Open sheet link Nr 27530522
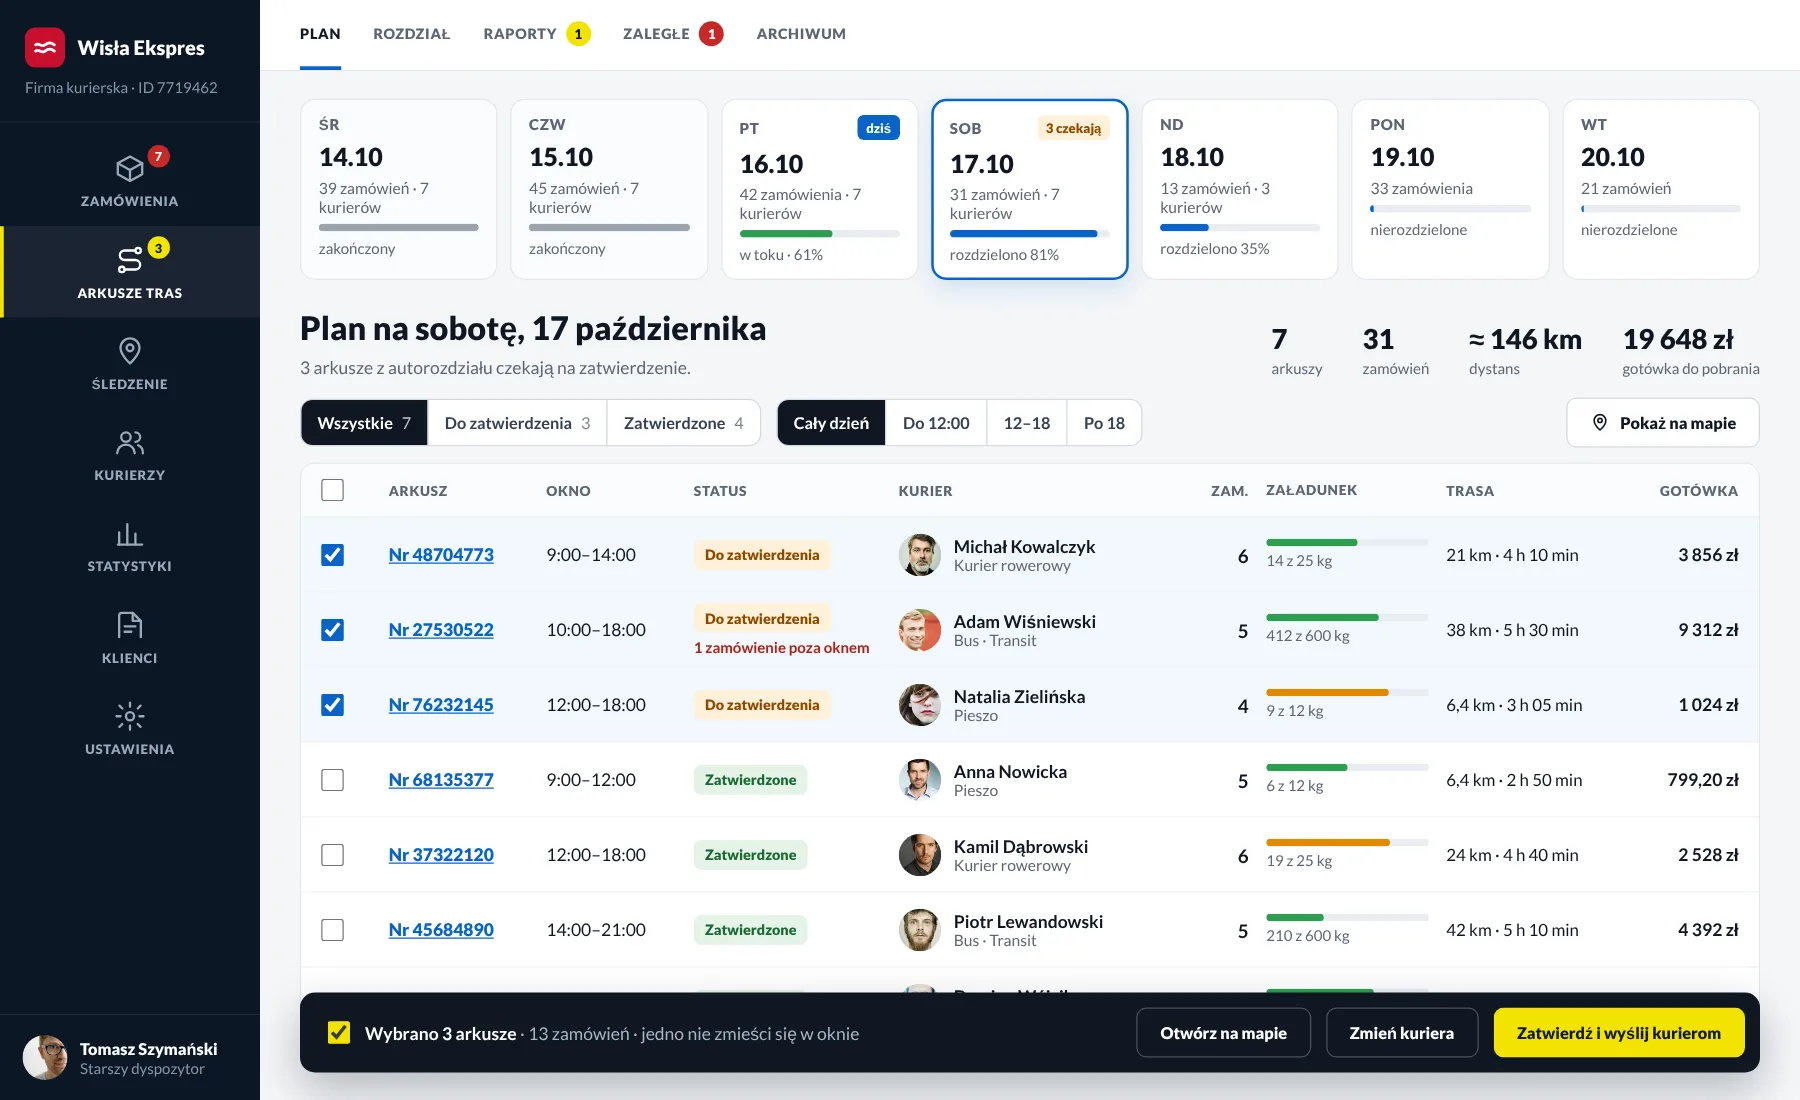 pyautogui.click(x=441, y=630)
